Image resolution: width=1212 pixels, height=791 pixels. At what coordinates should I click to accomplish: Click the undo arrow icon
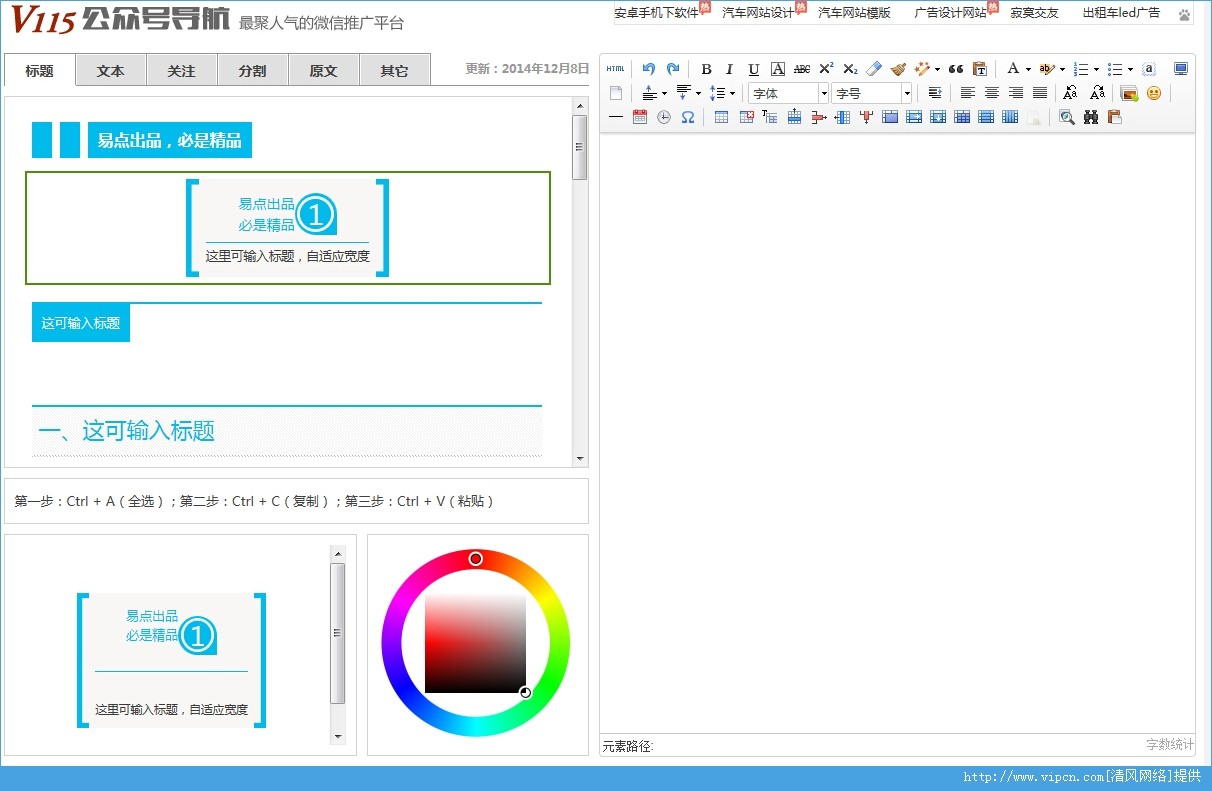(x=649, y=69)
